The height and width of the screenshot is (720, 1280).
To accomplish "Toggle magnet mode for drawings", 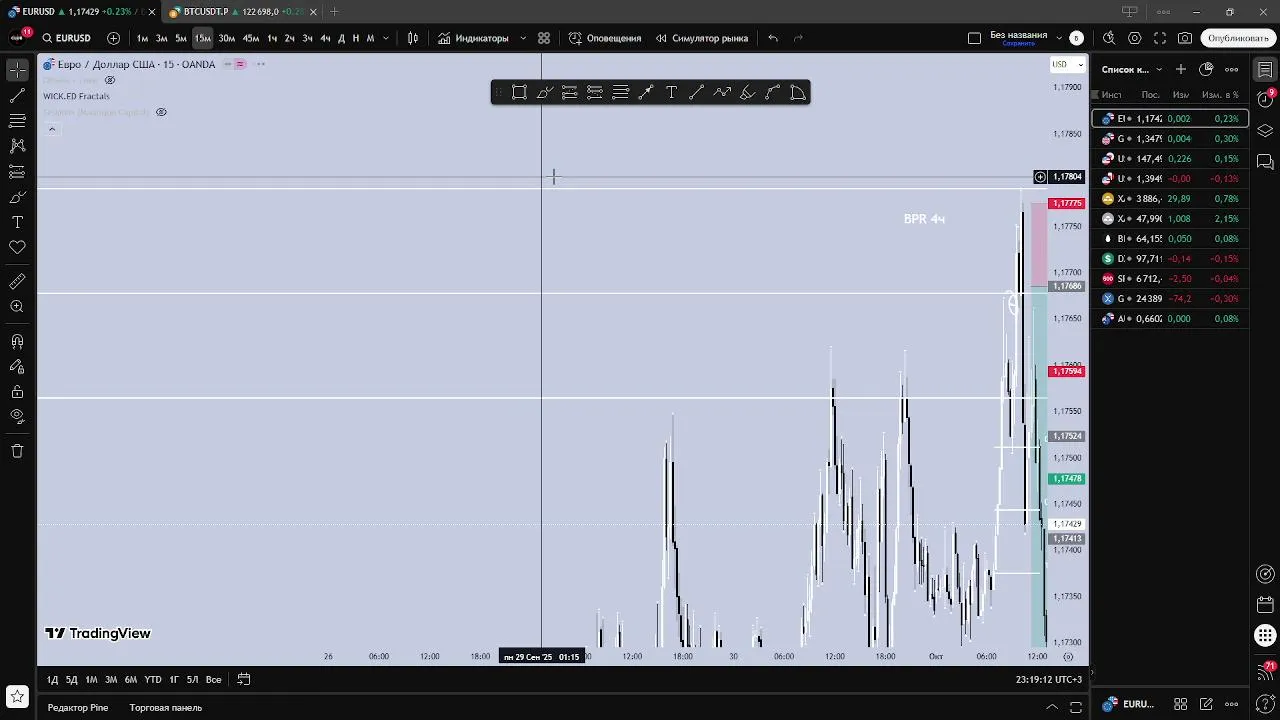I will (x=17, y=342).
